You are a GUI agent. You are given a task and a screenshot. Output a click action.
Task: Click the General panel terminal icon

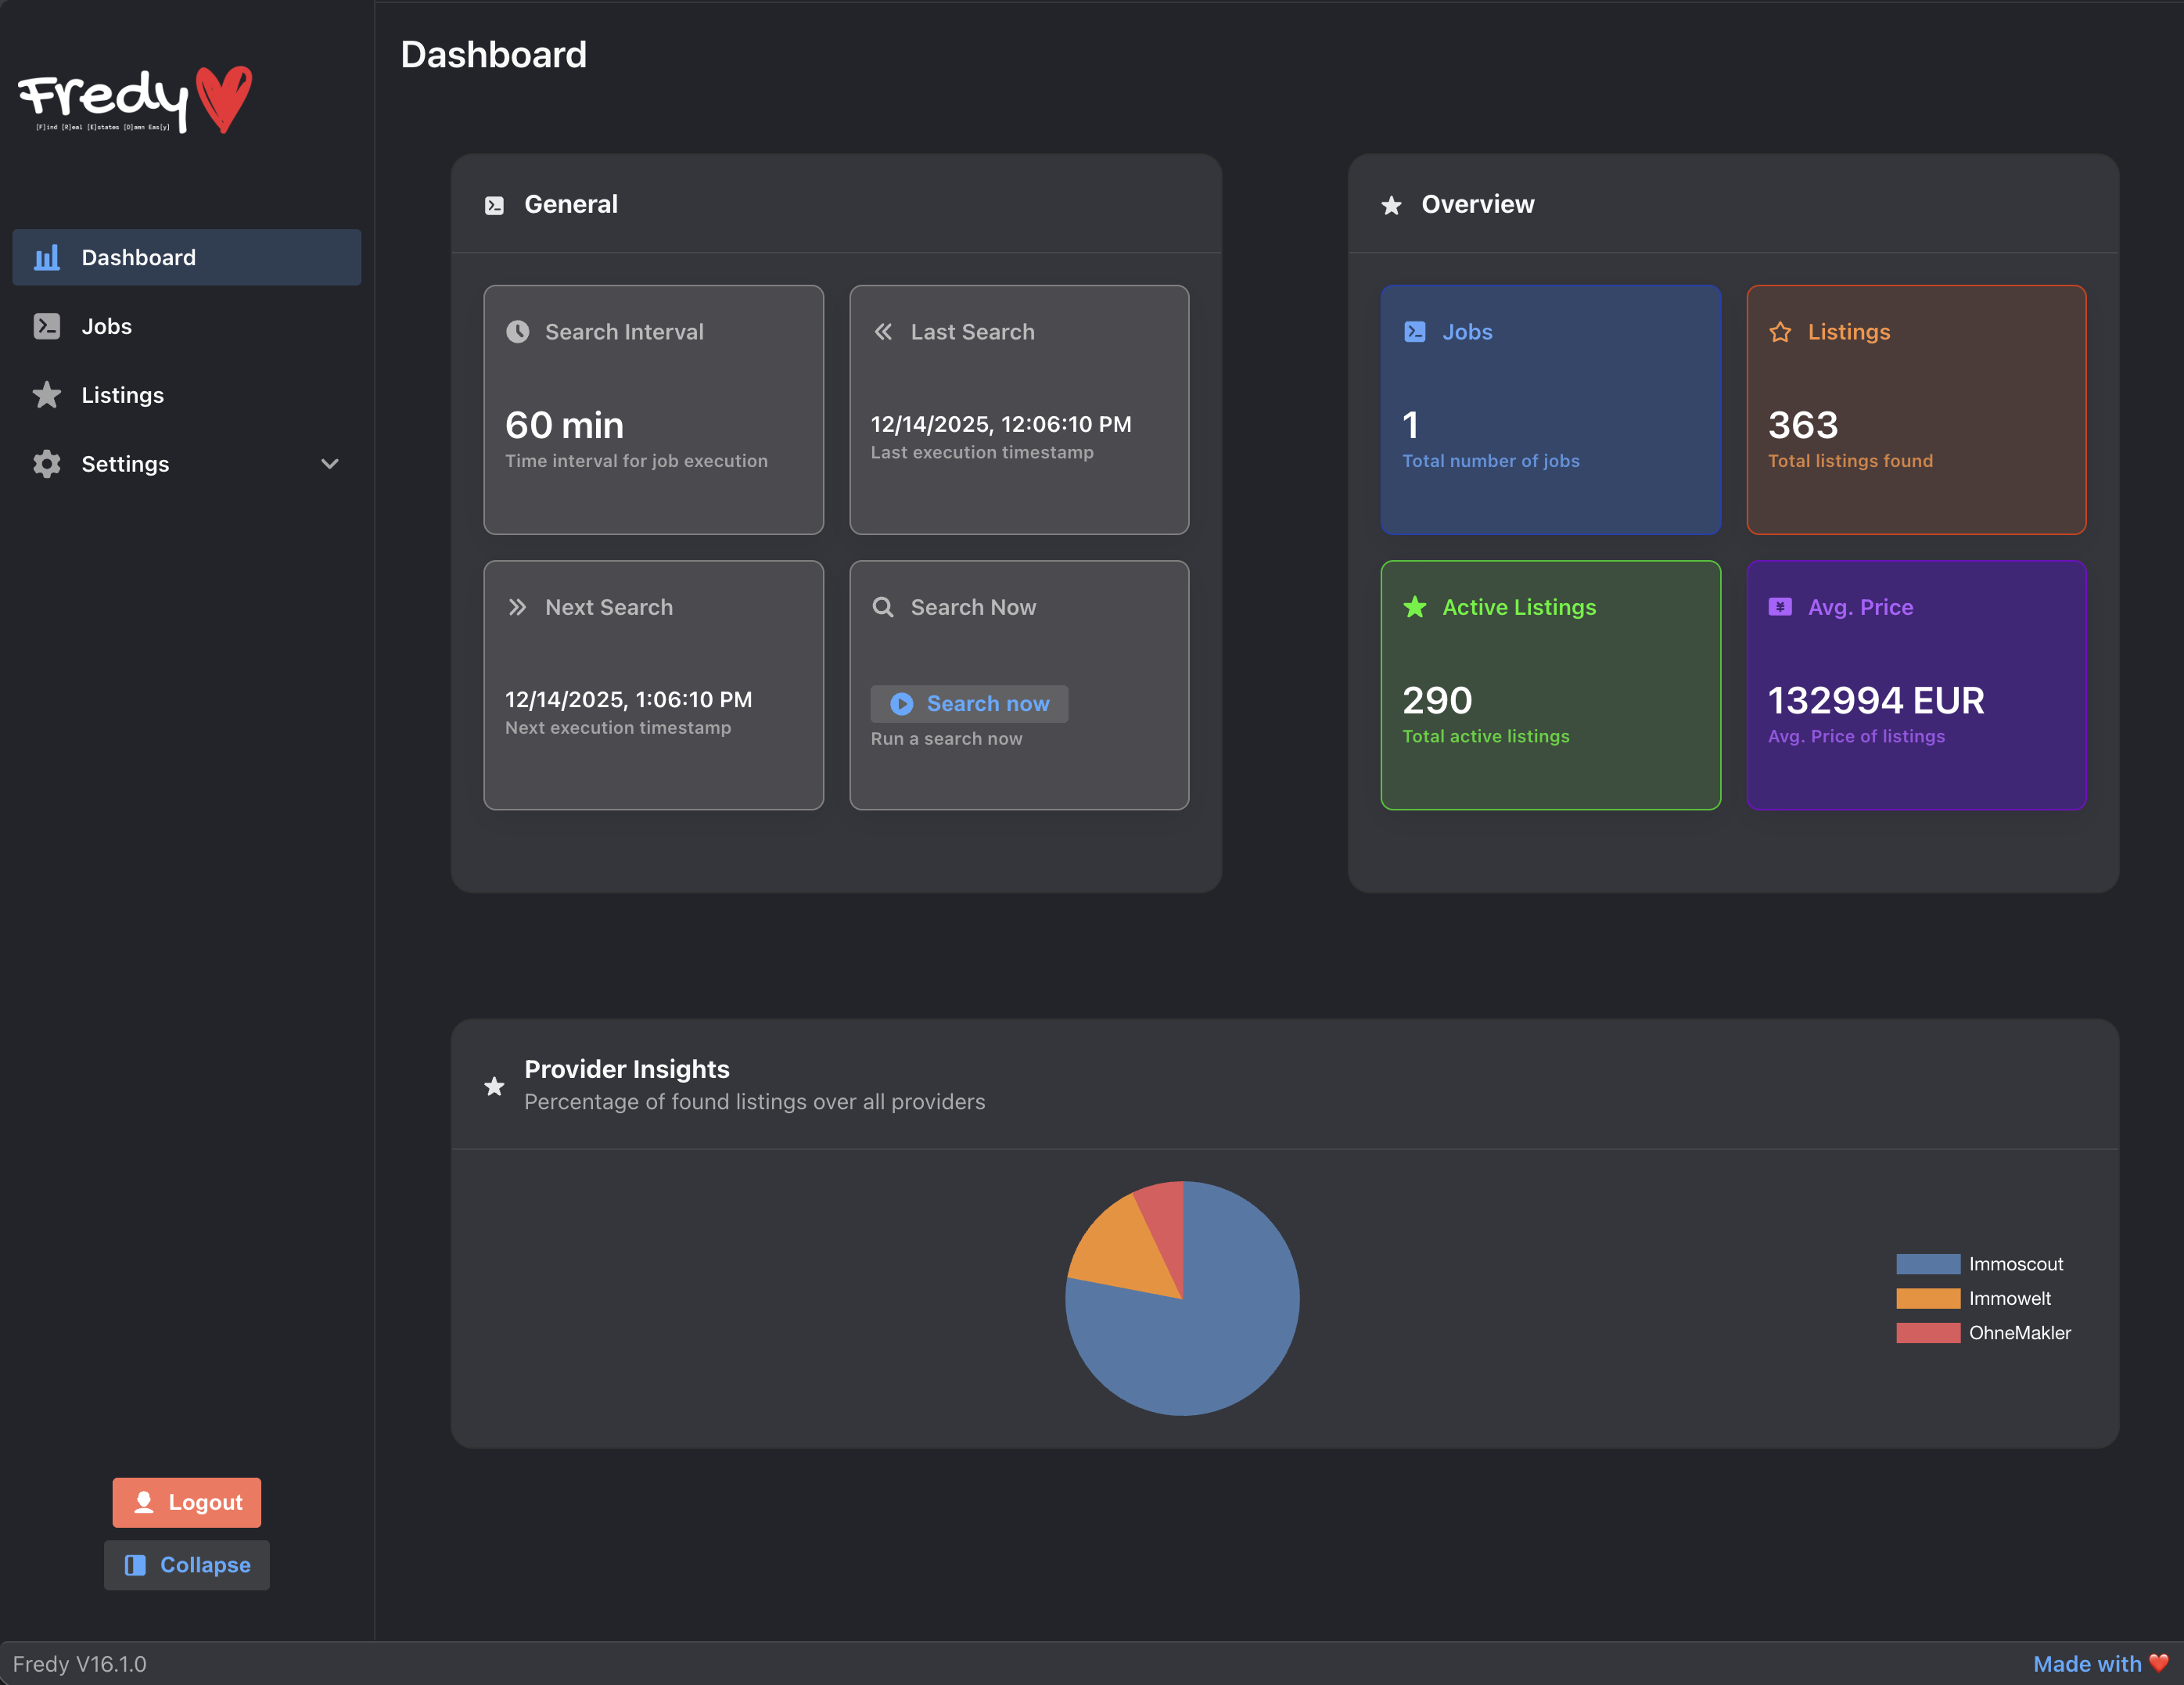pos(494,205)
